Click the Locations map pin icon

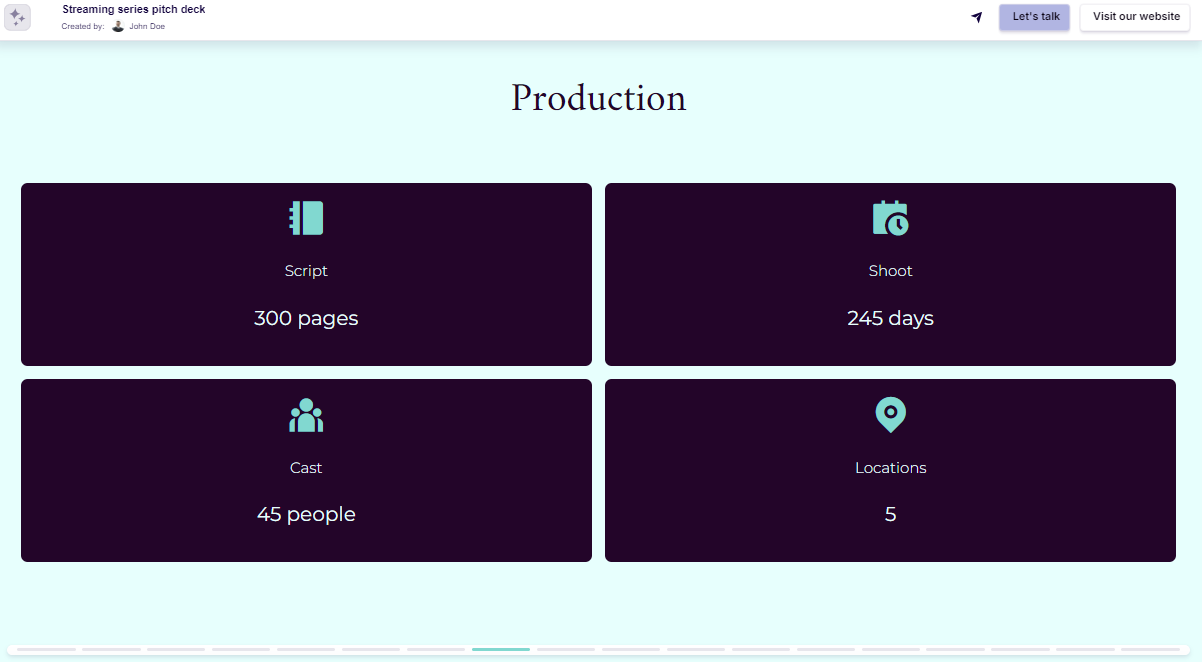point(889,415)
